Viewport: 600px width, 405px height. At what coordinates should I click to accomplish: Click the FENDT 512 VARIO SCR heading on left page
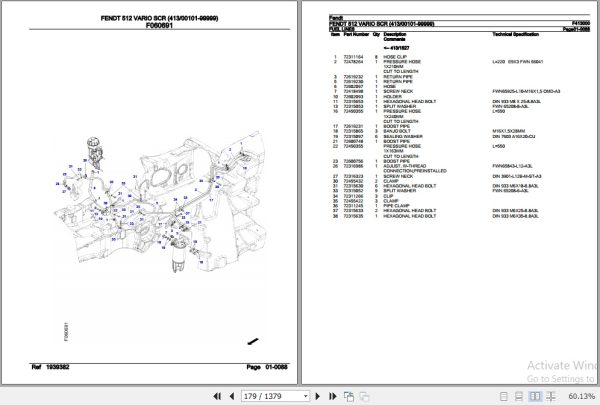[x=160, y=18]
